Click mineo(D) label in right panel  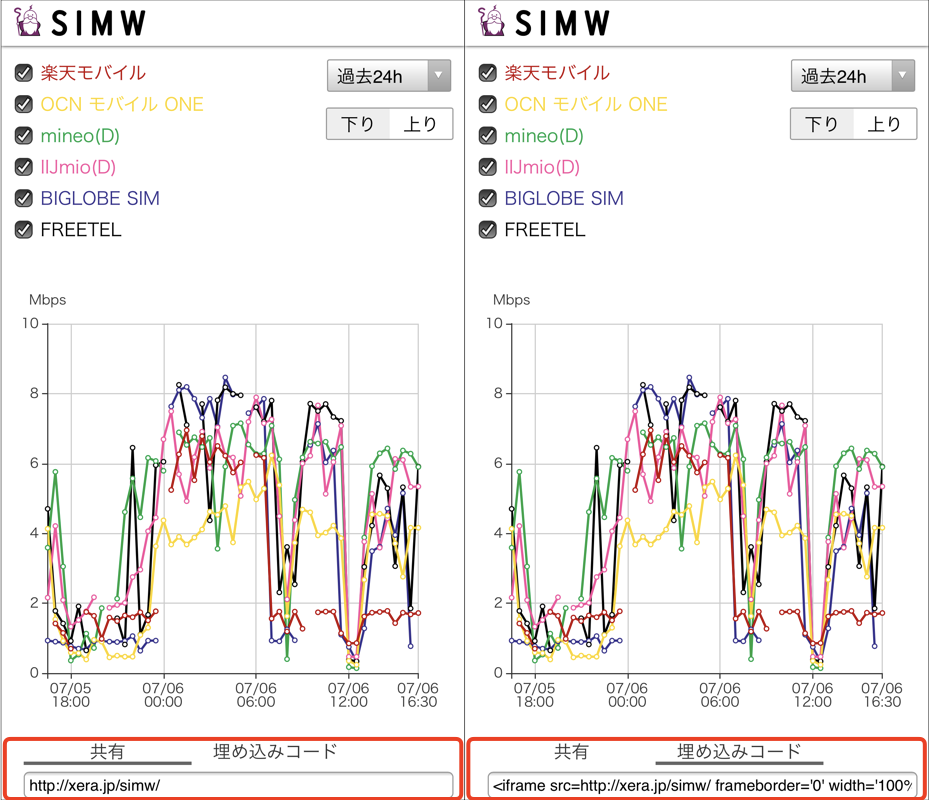point(544,136)
